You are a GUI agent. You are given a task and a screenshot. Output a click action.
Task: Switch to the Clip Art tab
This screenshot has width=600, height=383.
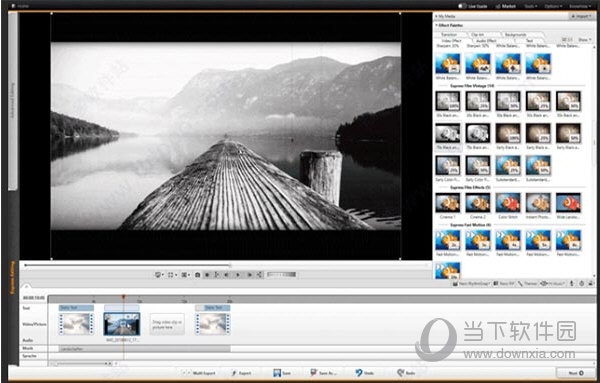[479, 34]
